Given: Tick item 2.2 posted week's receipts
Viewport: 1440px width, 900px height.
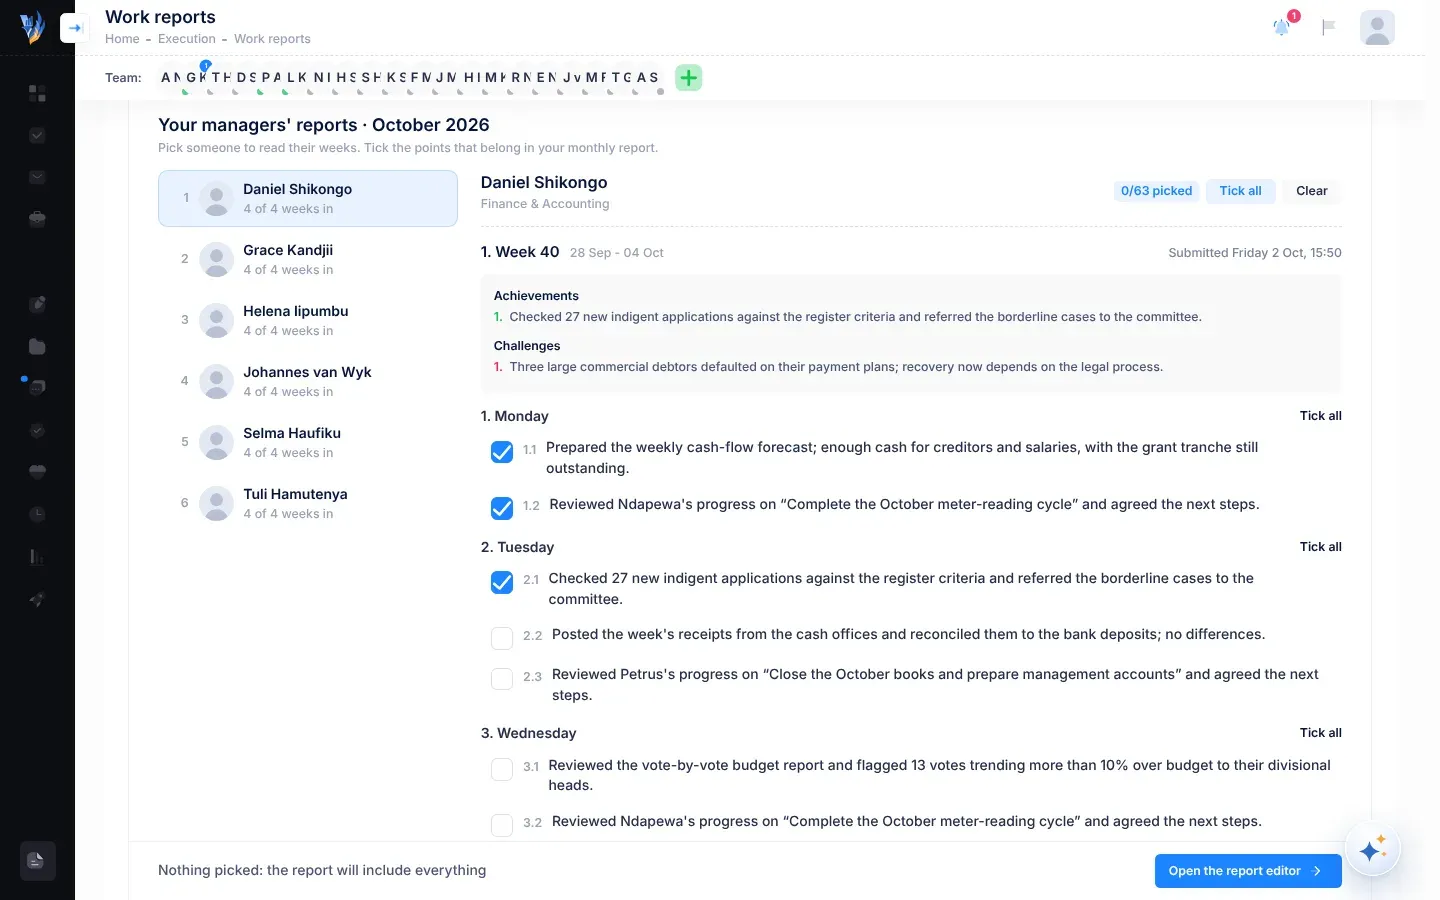Looking at the screenshot, I should tap(502, 638).
